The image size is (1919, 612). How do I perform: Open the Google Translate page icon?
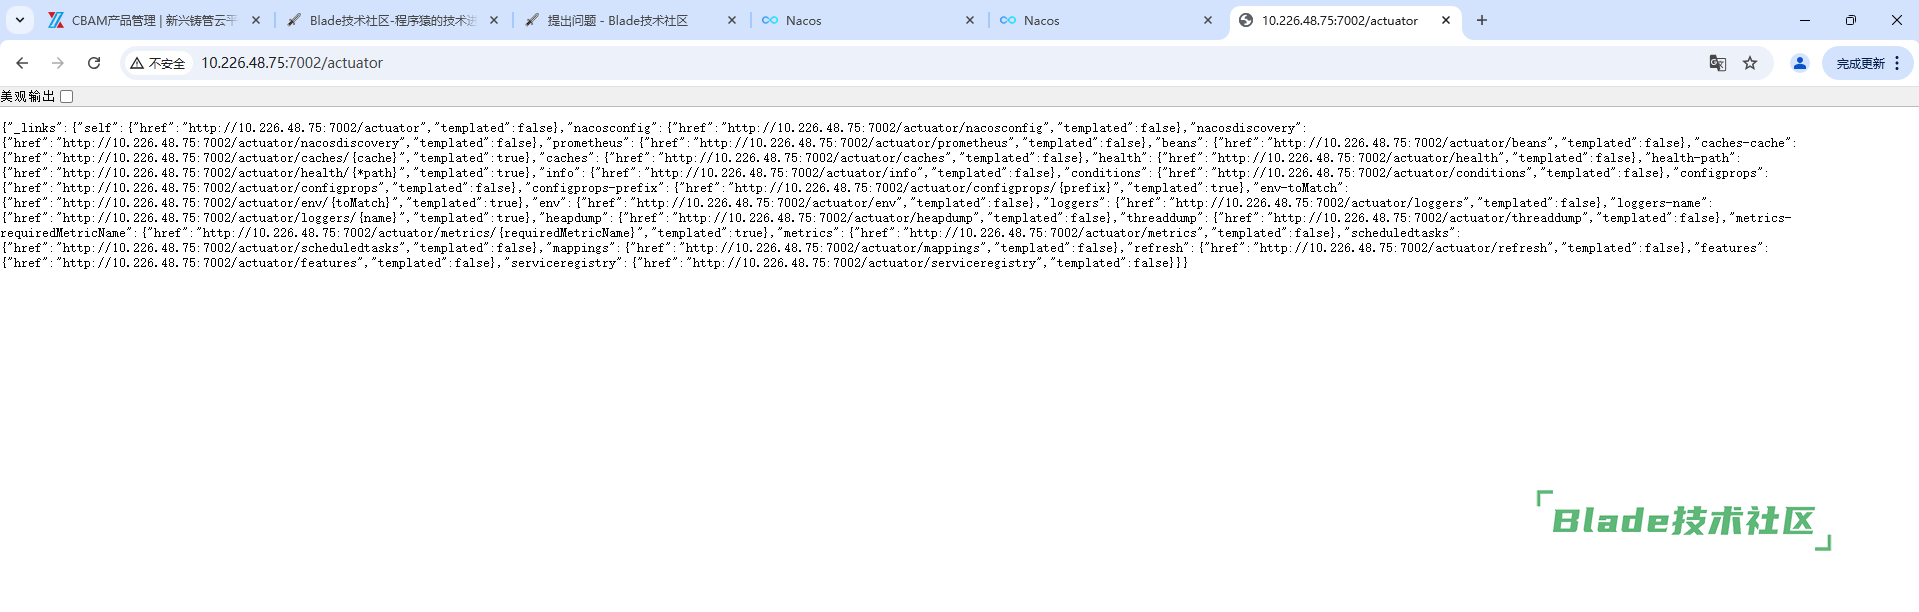1717,63
